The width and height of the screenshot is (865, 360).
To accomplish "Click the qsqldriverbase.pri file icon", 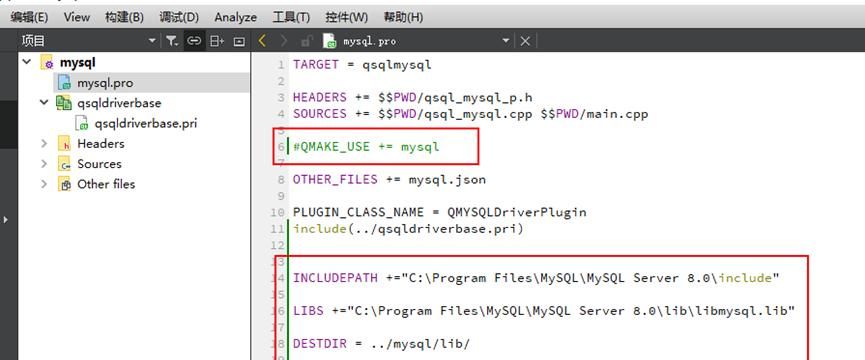I will 82,123.
